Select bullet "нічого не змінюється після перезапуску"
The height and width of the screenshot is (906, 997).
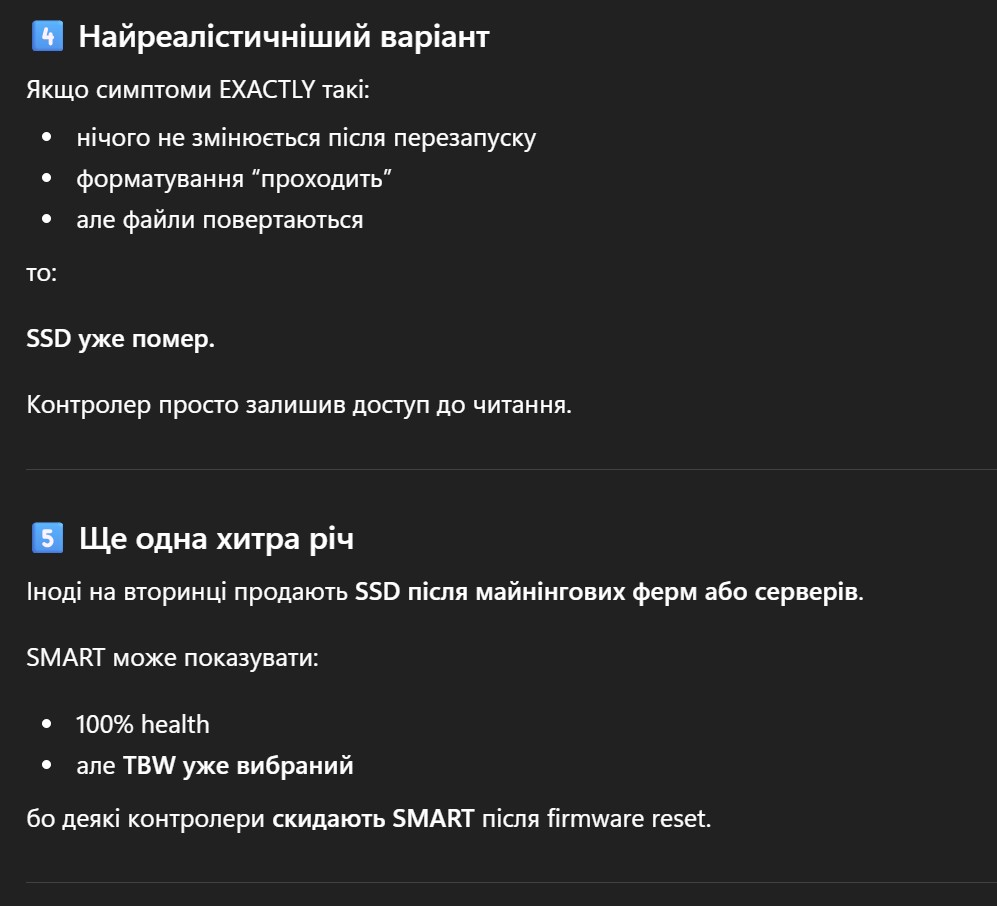(x=306, y=137)
